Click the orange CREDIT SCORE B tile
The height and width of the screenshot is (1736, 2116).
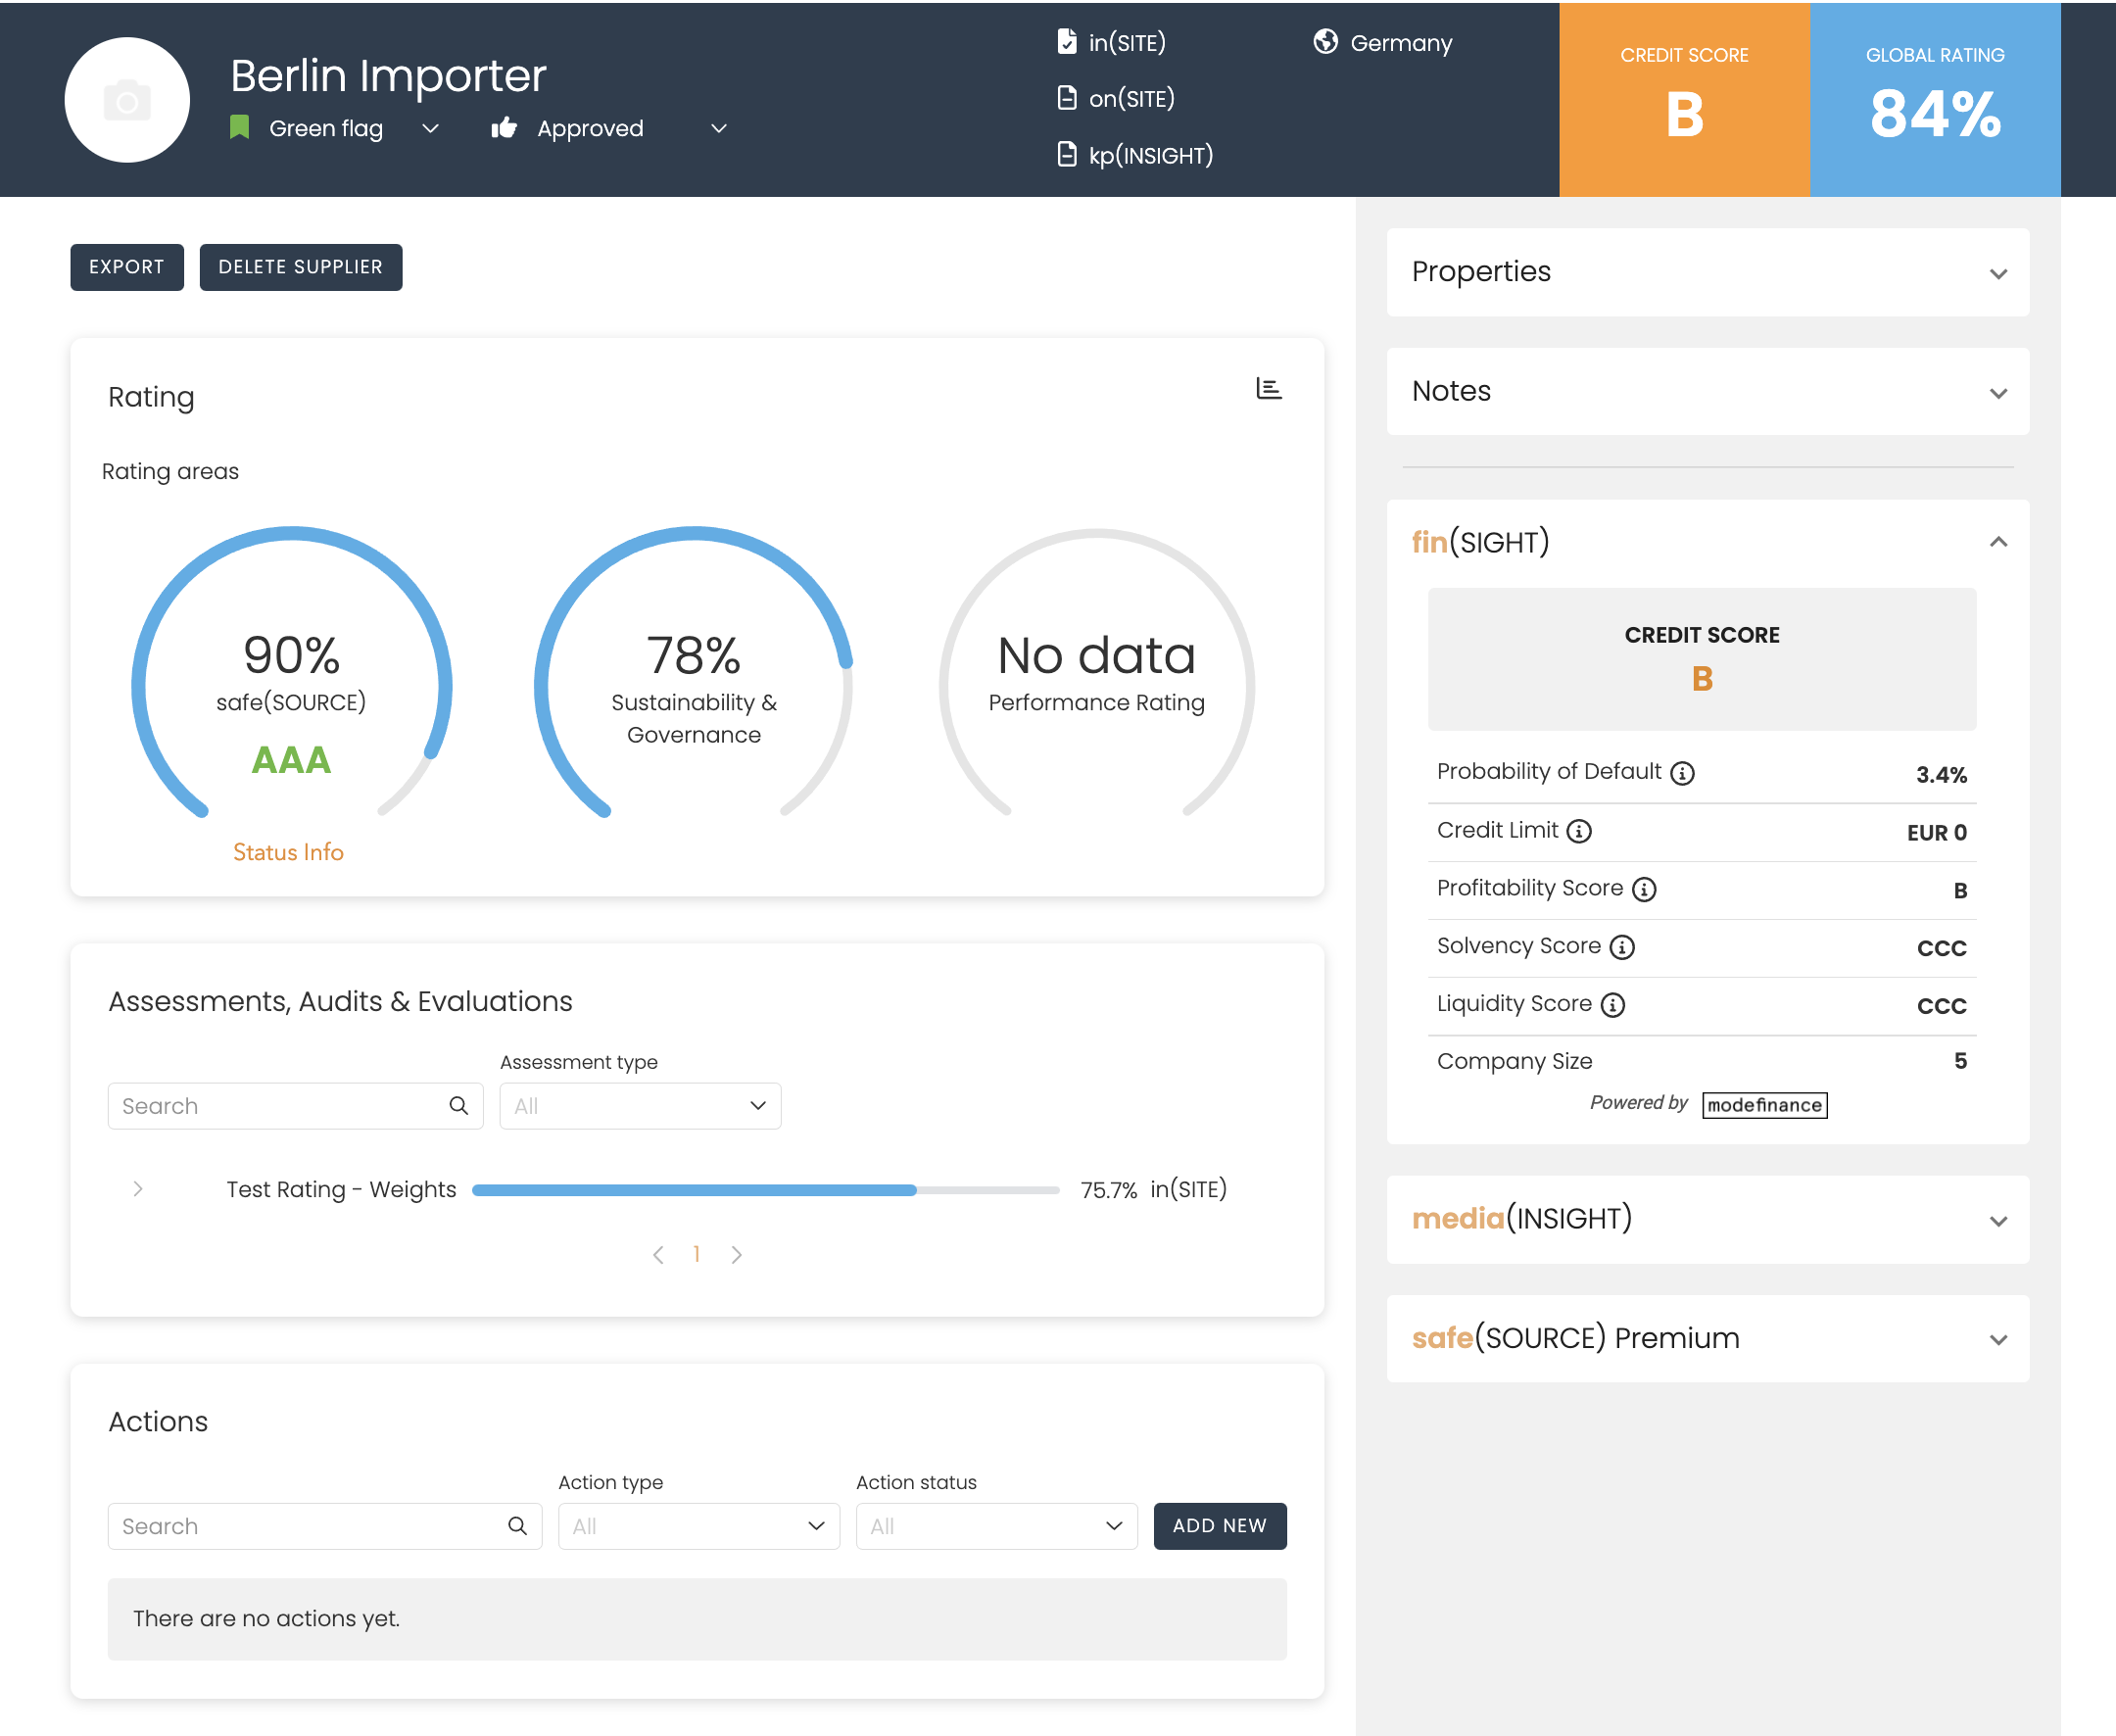tap(1684, 99)
